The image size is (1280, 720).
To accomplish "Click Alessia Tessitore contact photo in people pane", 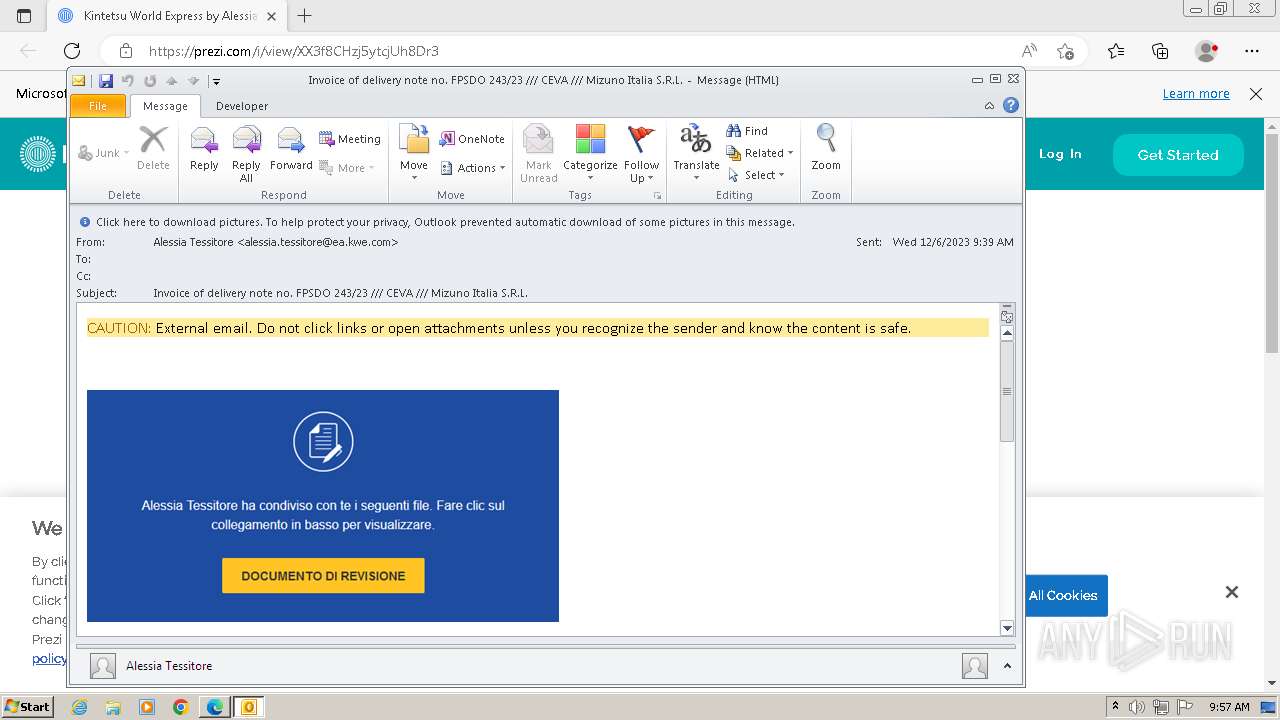I will coord(102,666).
